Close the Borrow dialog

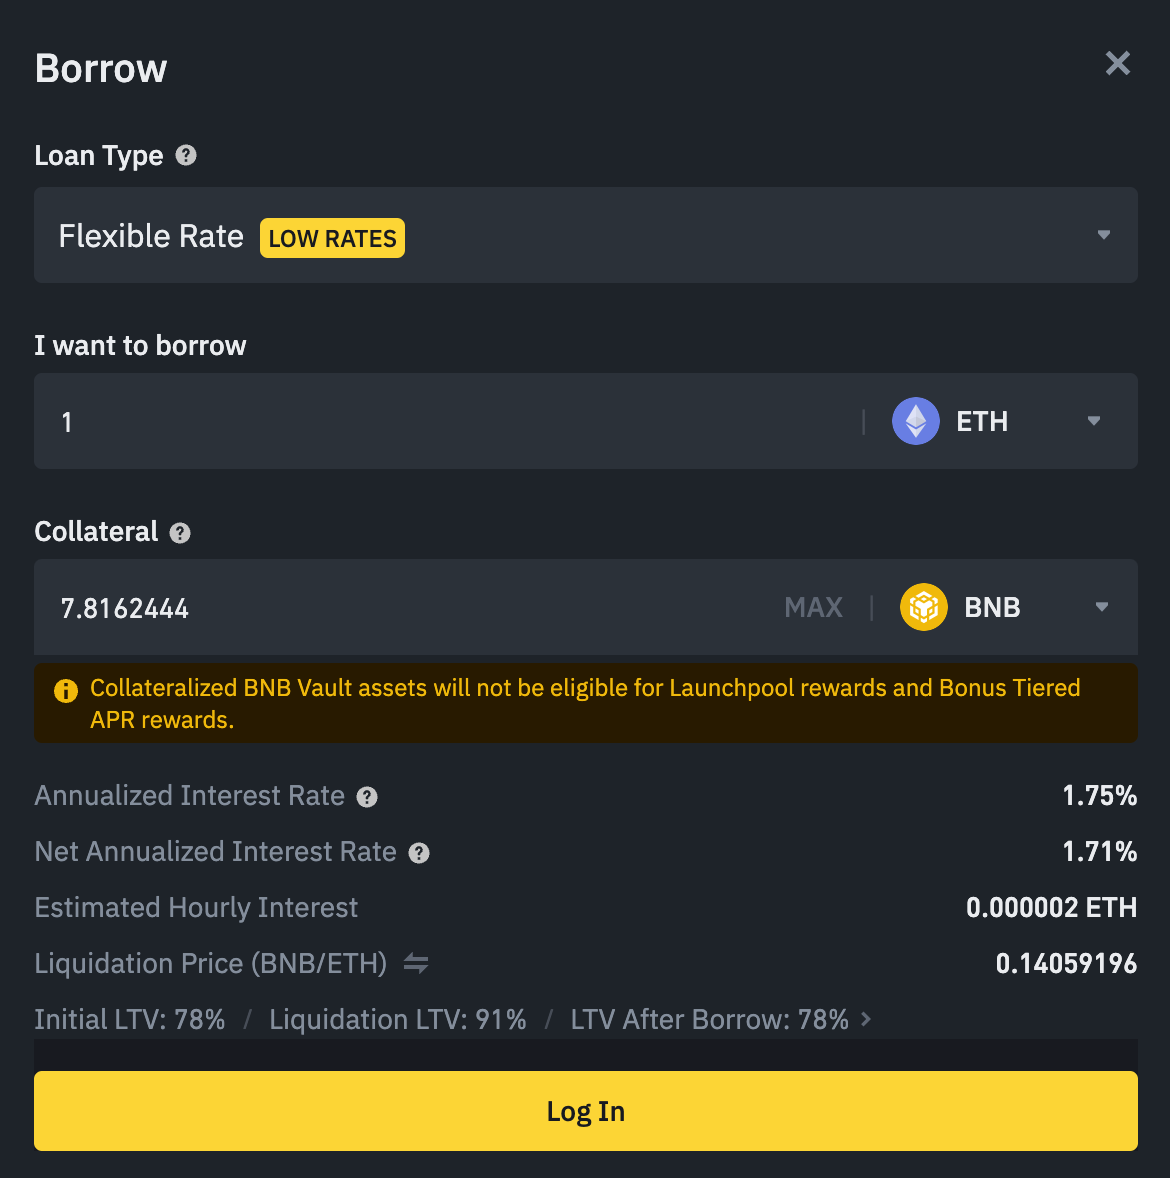pos(1117,64)
